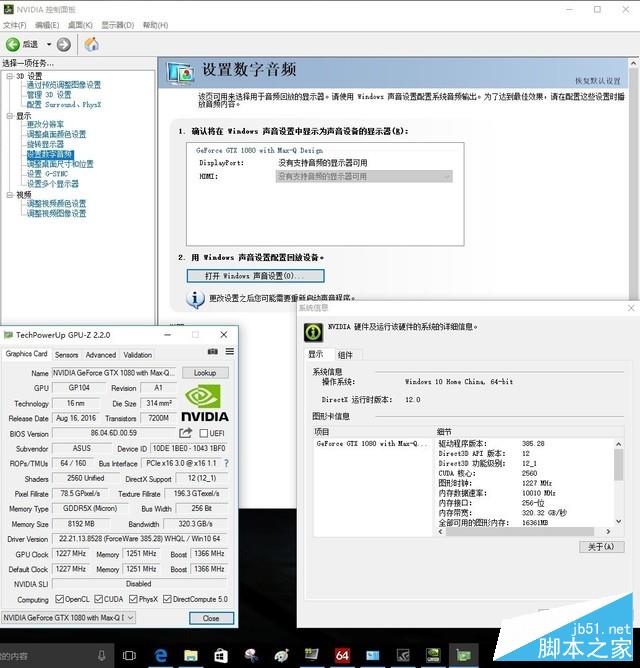Open the GPU-Z hamburger menu icon
Viewport: 640px width, 668px height.
[230, 351]
